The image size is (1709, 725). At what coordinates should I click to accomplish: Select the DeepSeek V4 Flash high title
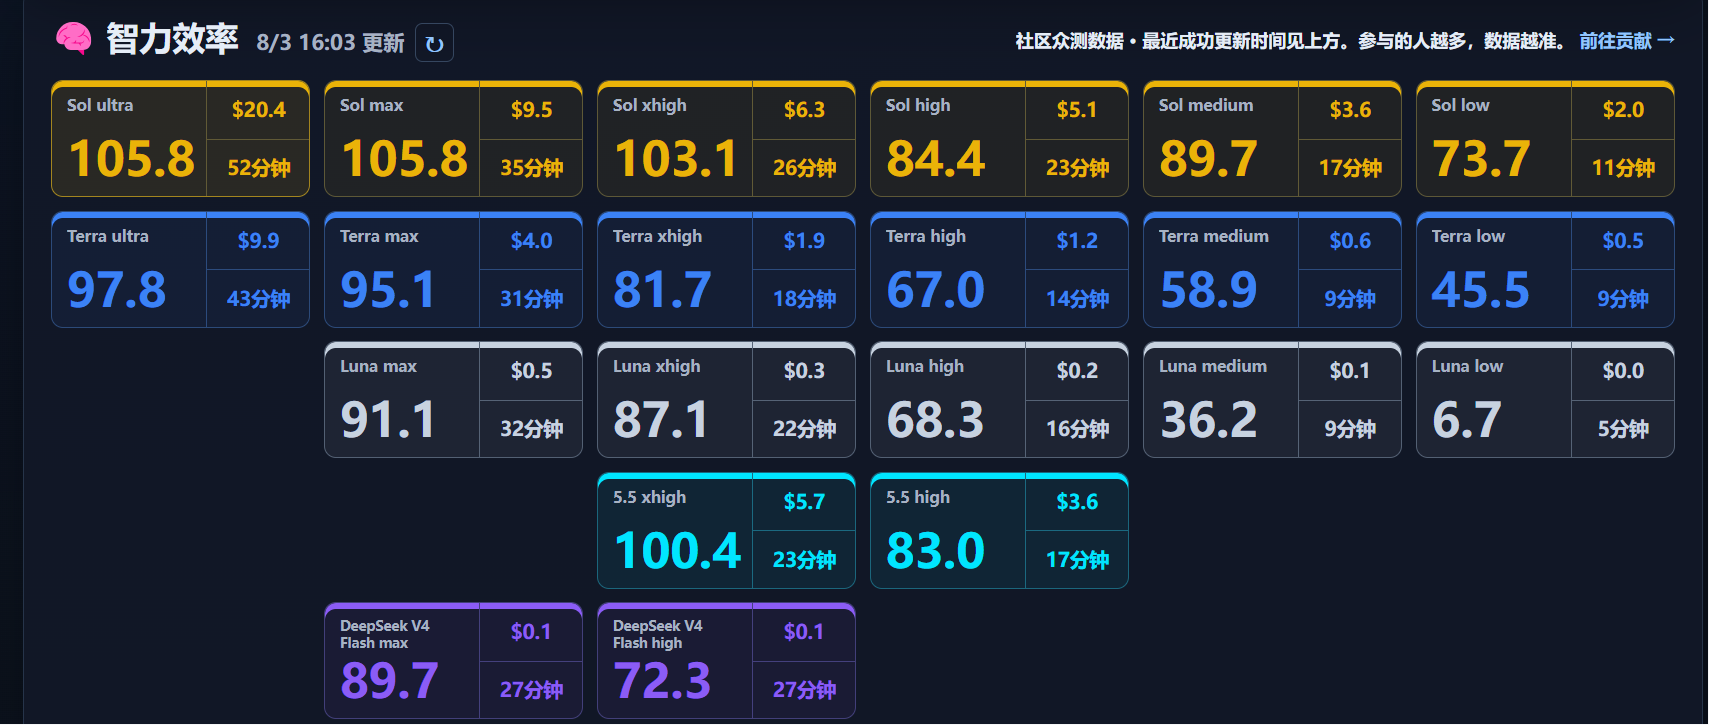click(658, 634)
